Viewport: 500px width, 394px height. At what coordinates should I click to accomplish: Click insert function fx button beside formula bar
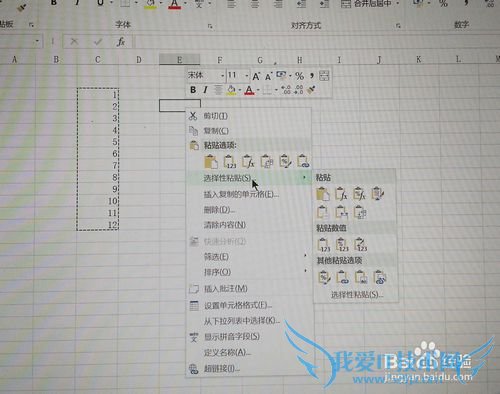tap(121, 42)
